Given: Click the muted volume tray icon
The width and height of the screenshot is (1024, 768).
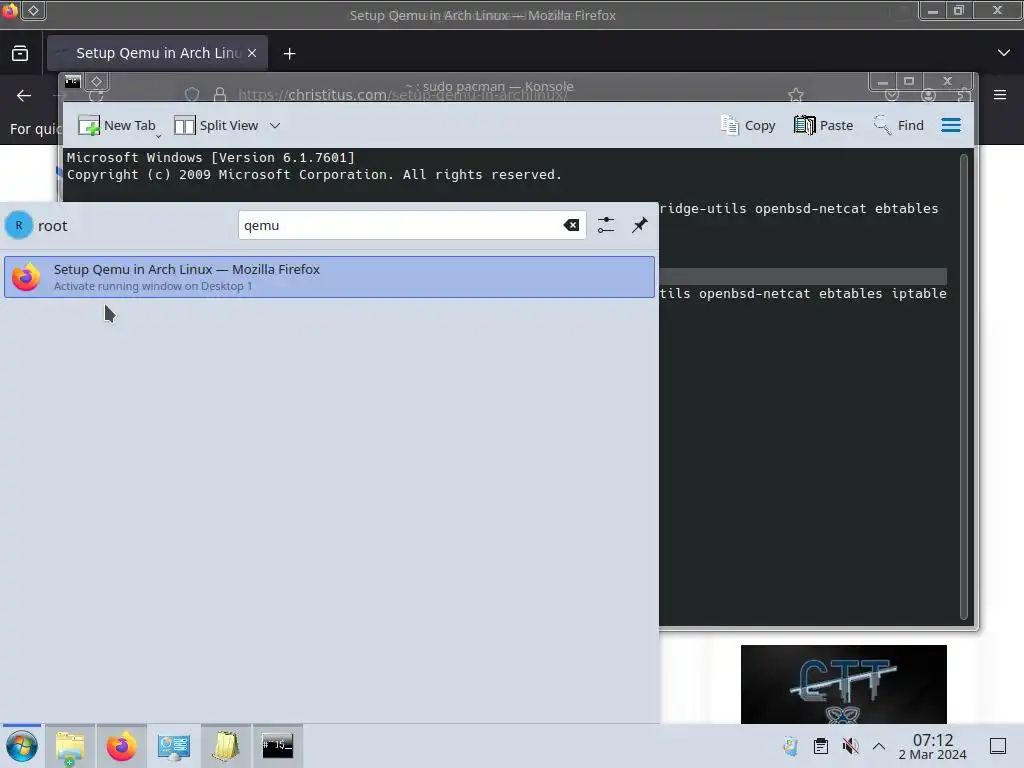Looking at the screenshot, I should coord(850,746).
